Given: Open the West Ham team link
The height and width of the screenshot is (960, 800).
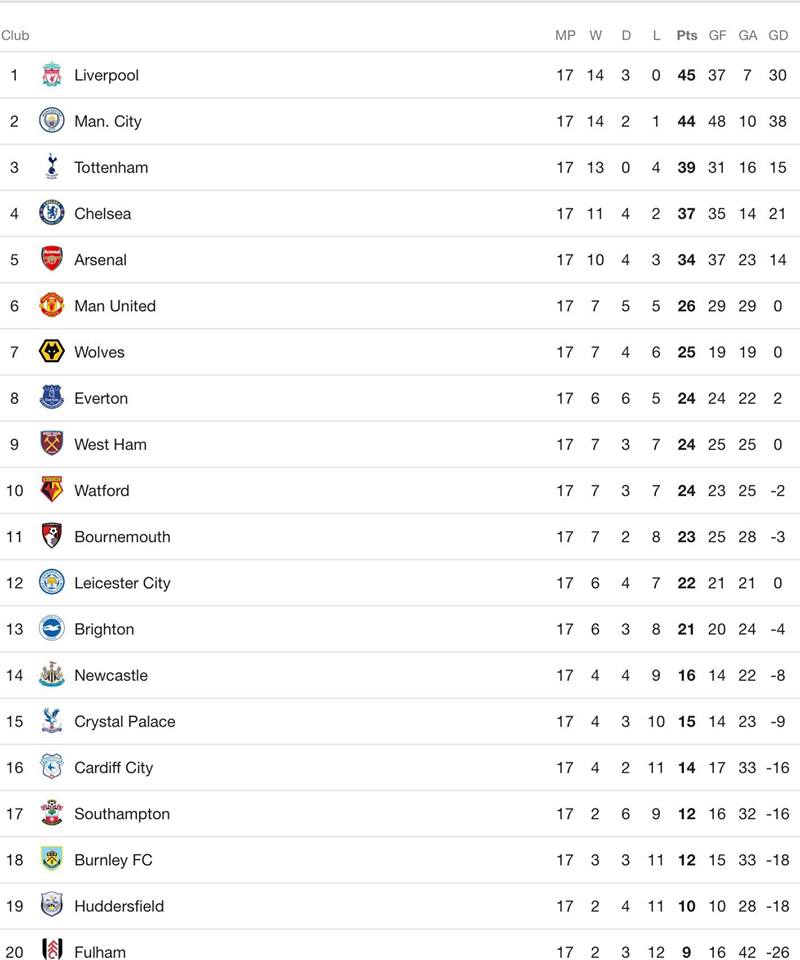Looking at the screenshot, I should click(x=110, y=444).
